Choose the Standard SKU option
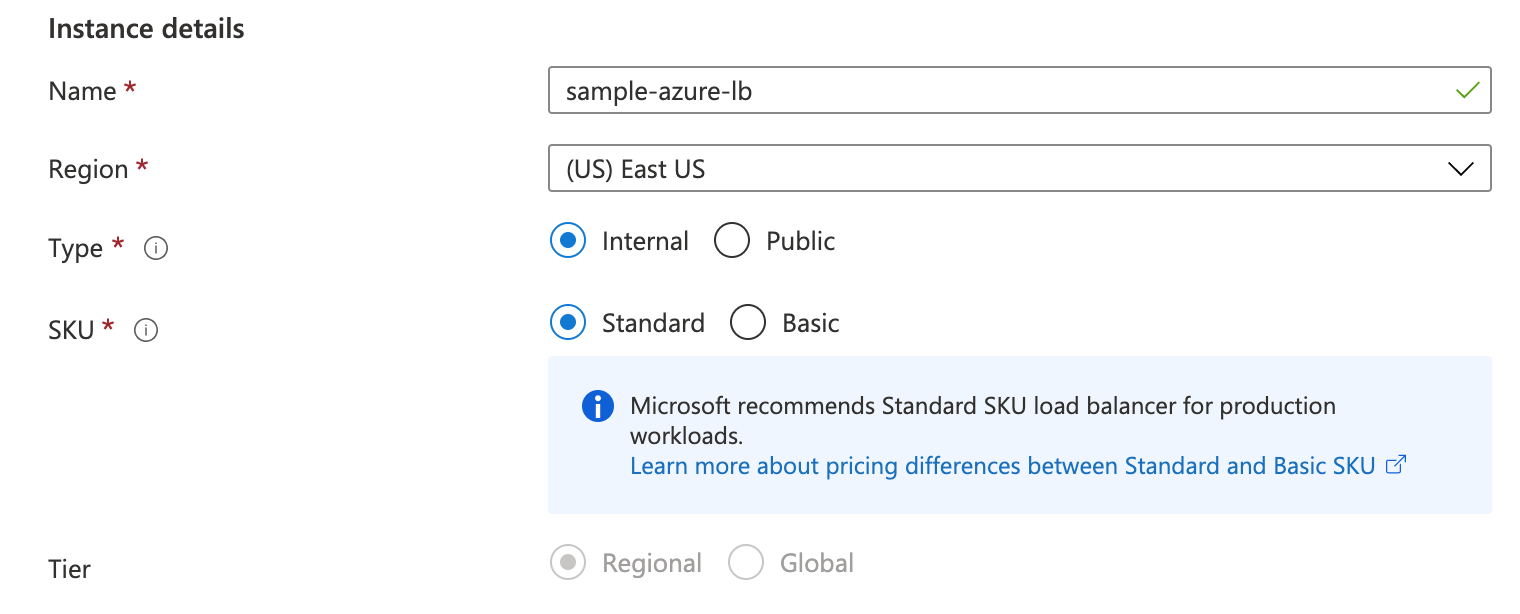The image size is (1520, 614). (568, 323)
